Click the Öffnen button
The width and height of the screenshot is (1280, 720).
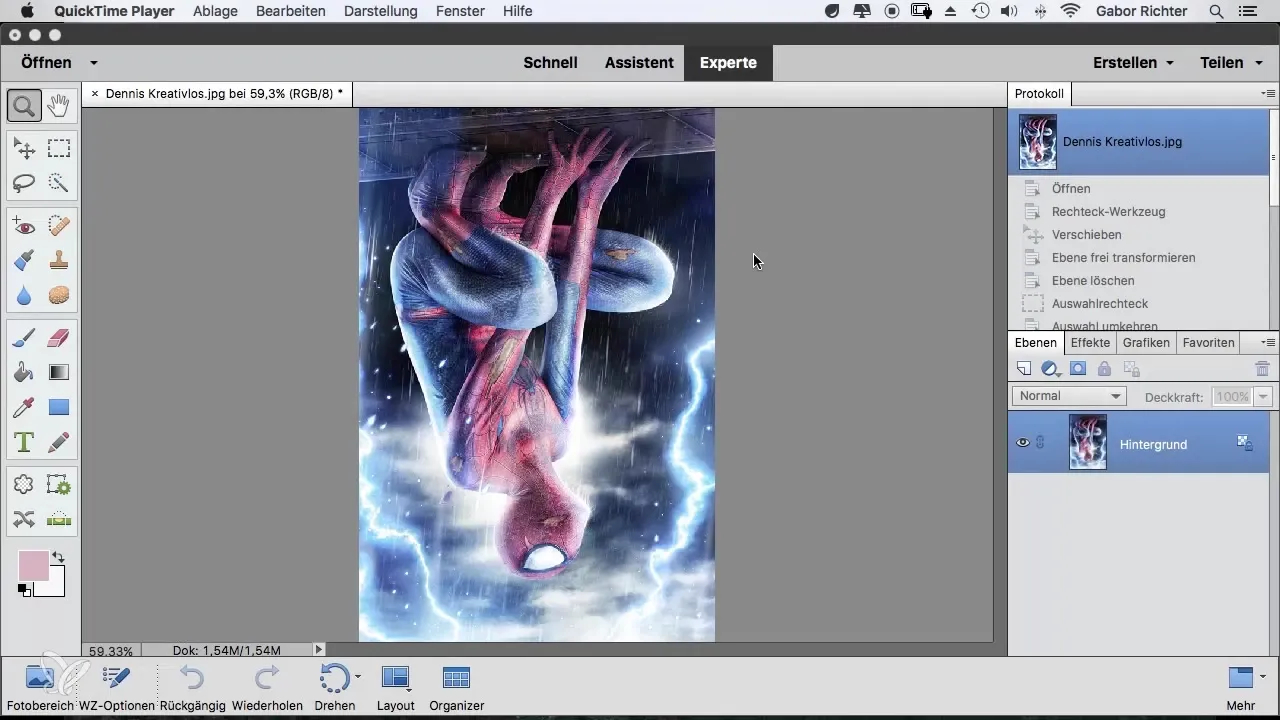46,62
